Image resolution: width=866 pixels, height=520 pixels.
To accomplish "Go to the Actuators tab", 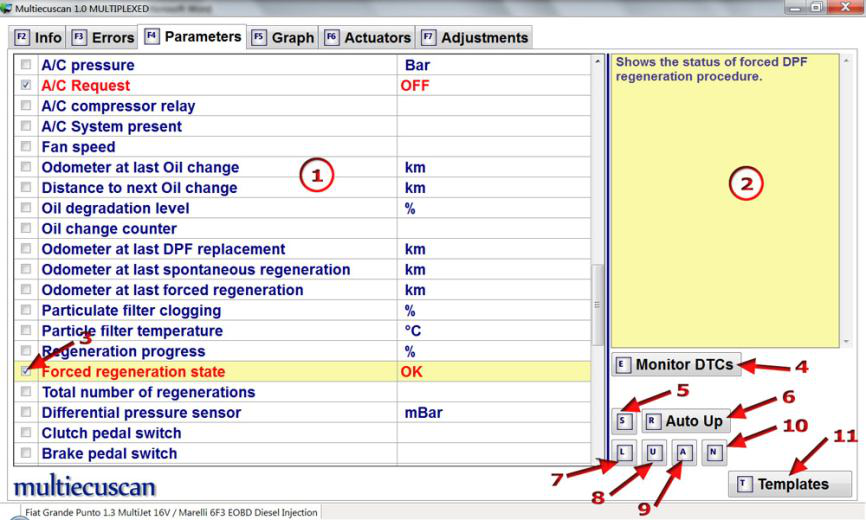I will 367,38.
